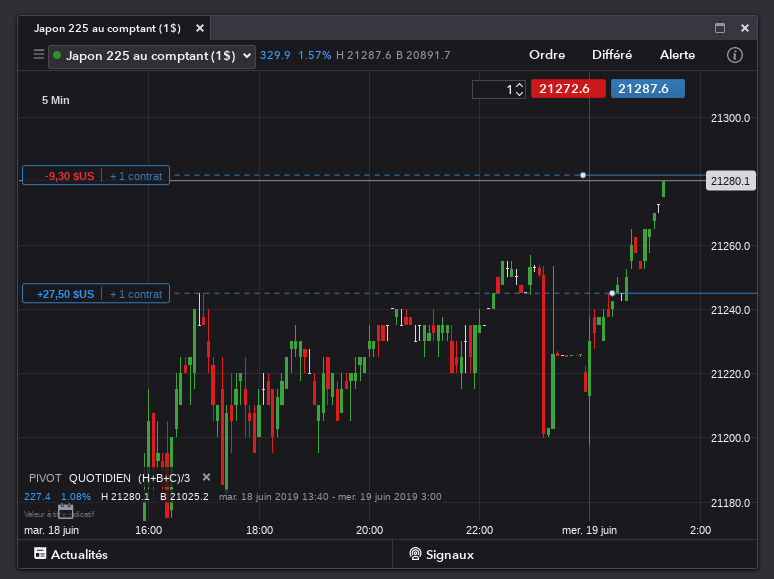Click the red sell price 21272.6
The image size is (774, 579).
point(568,89)
